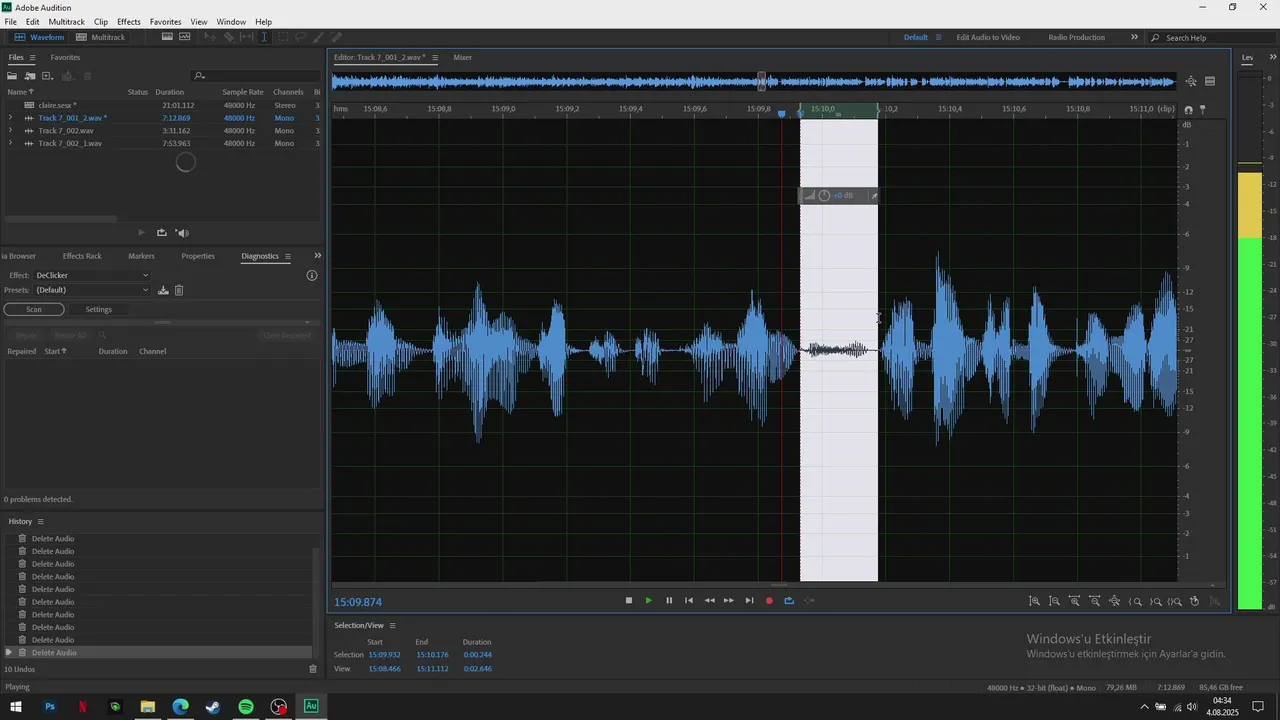Switch to Waveform editor view
The image size is (1280, 720).
tap(39, 37)
